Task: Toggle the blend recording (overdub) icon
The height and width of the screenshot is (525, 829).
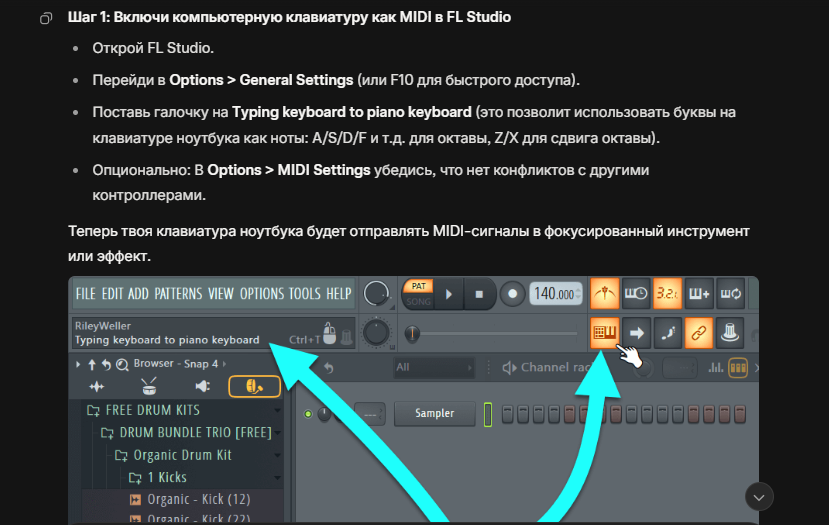Action: [x=698, y=293]
